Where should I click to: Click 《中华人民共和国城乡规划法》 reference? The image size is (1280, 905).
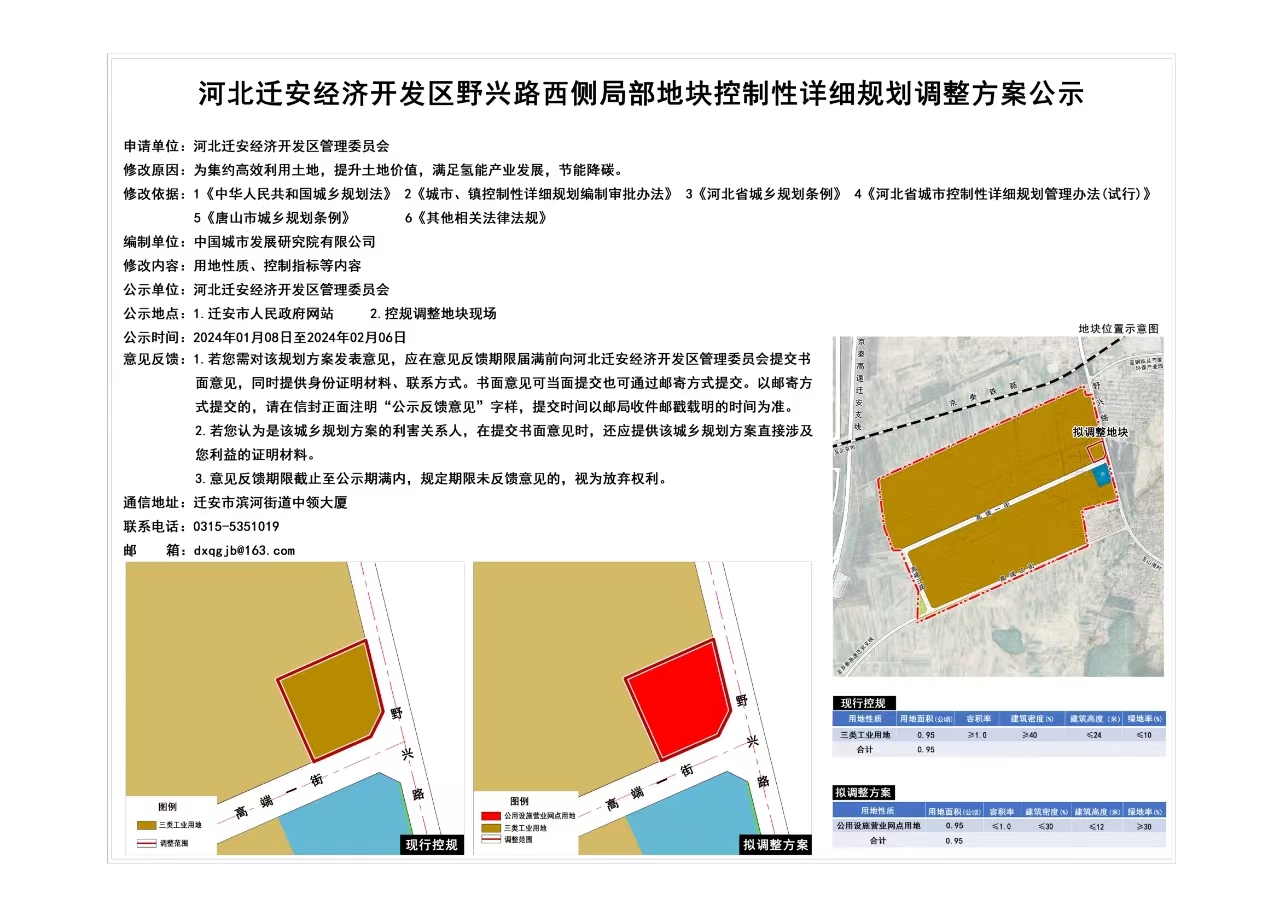(295, 193)
